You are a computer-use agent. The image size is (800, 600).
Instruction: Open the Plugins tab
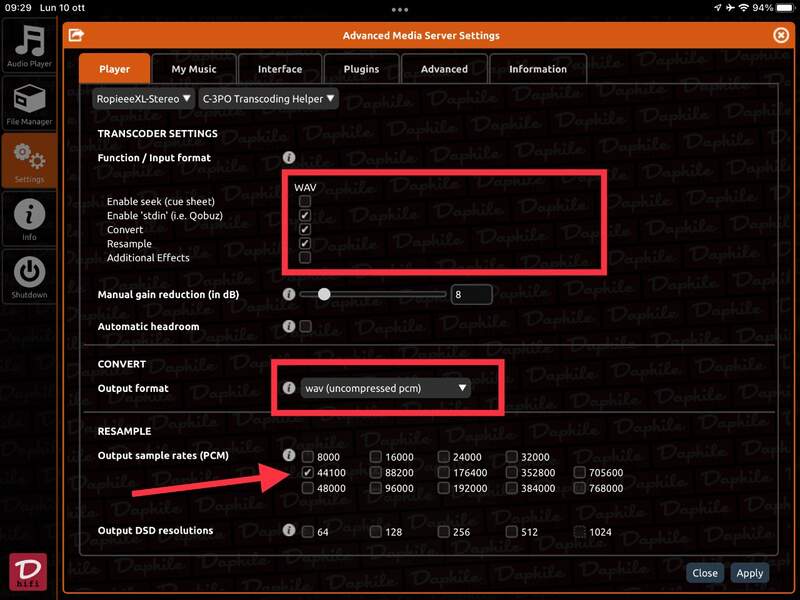361,69
